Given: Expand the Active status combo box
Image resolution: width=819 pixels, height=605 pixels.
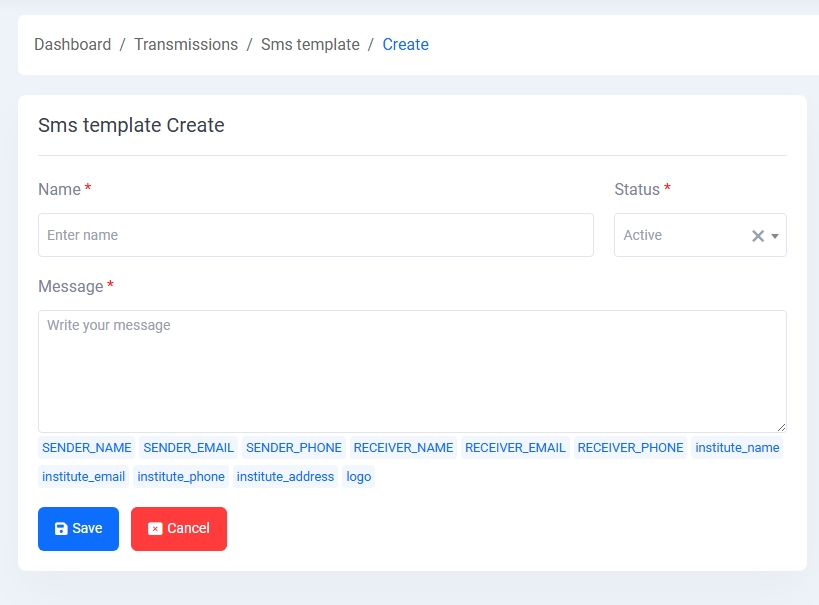Looking at the screenshot, I should [x=690, y=235].
